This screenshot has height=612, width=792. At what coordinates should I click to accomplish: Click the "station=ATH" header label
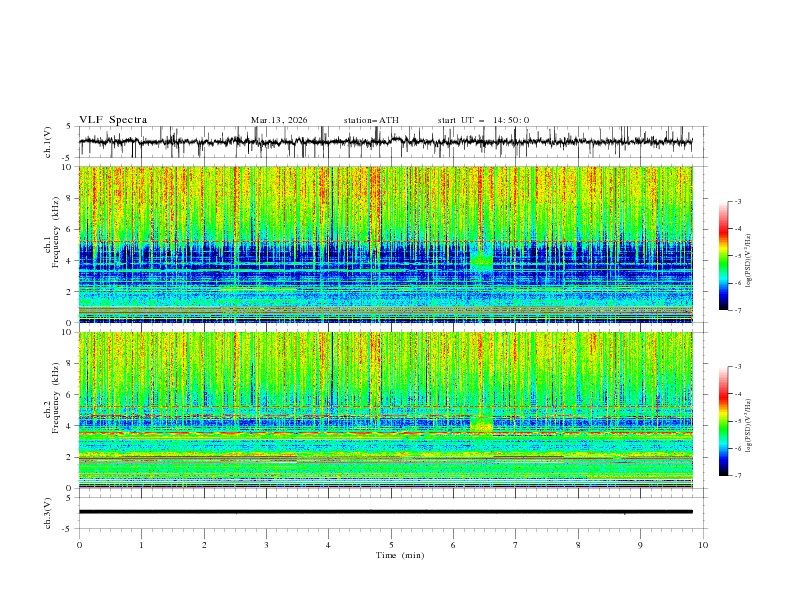[371, 120]
